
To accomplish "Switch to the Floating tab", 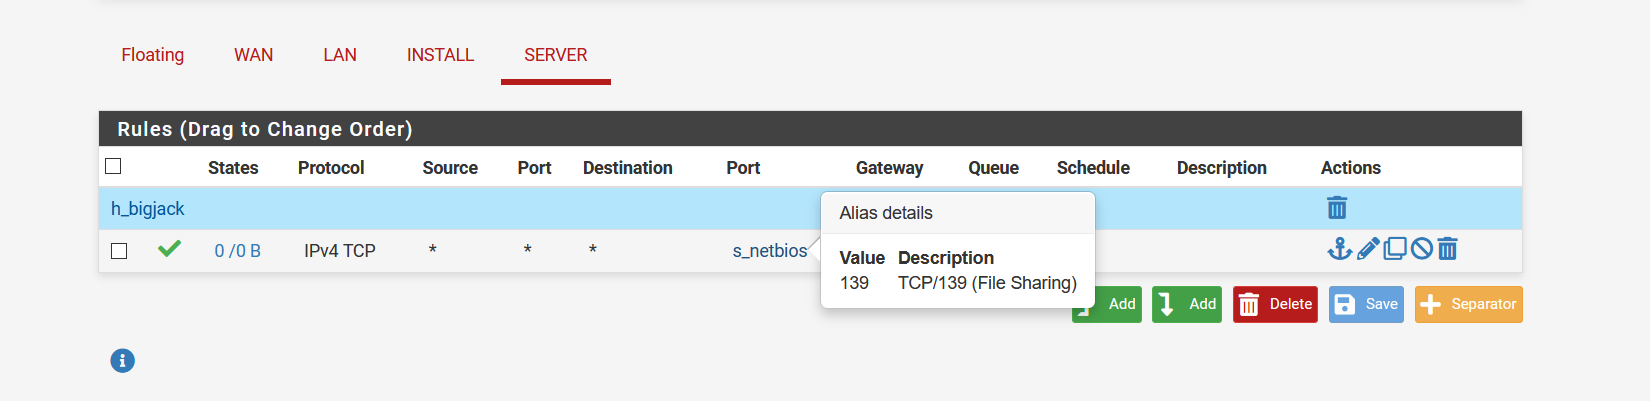I will 153,55.
